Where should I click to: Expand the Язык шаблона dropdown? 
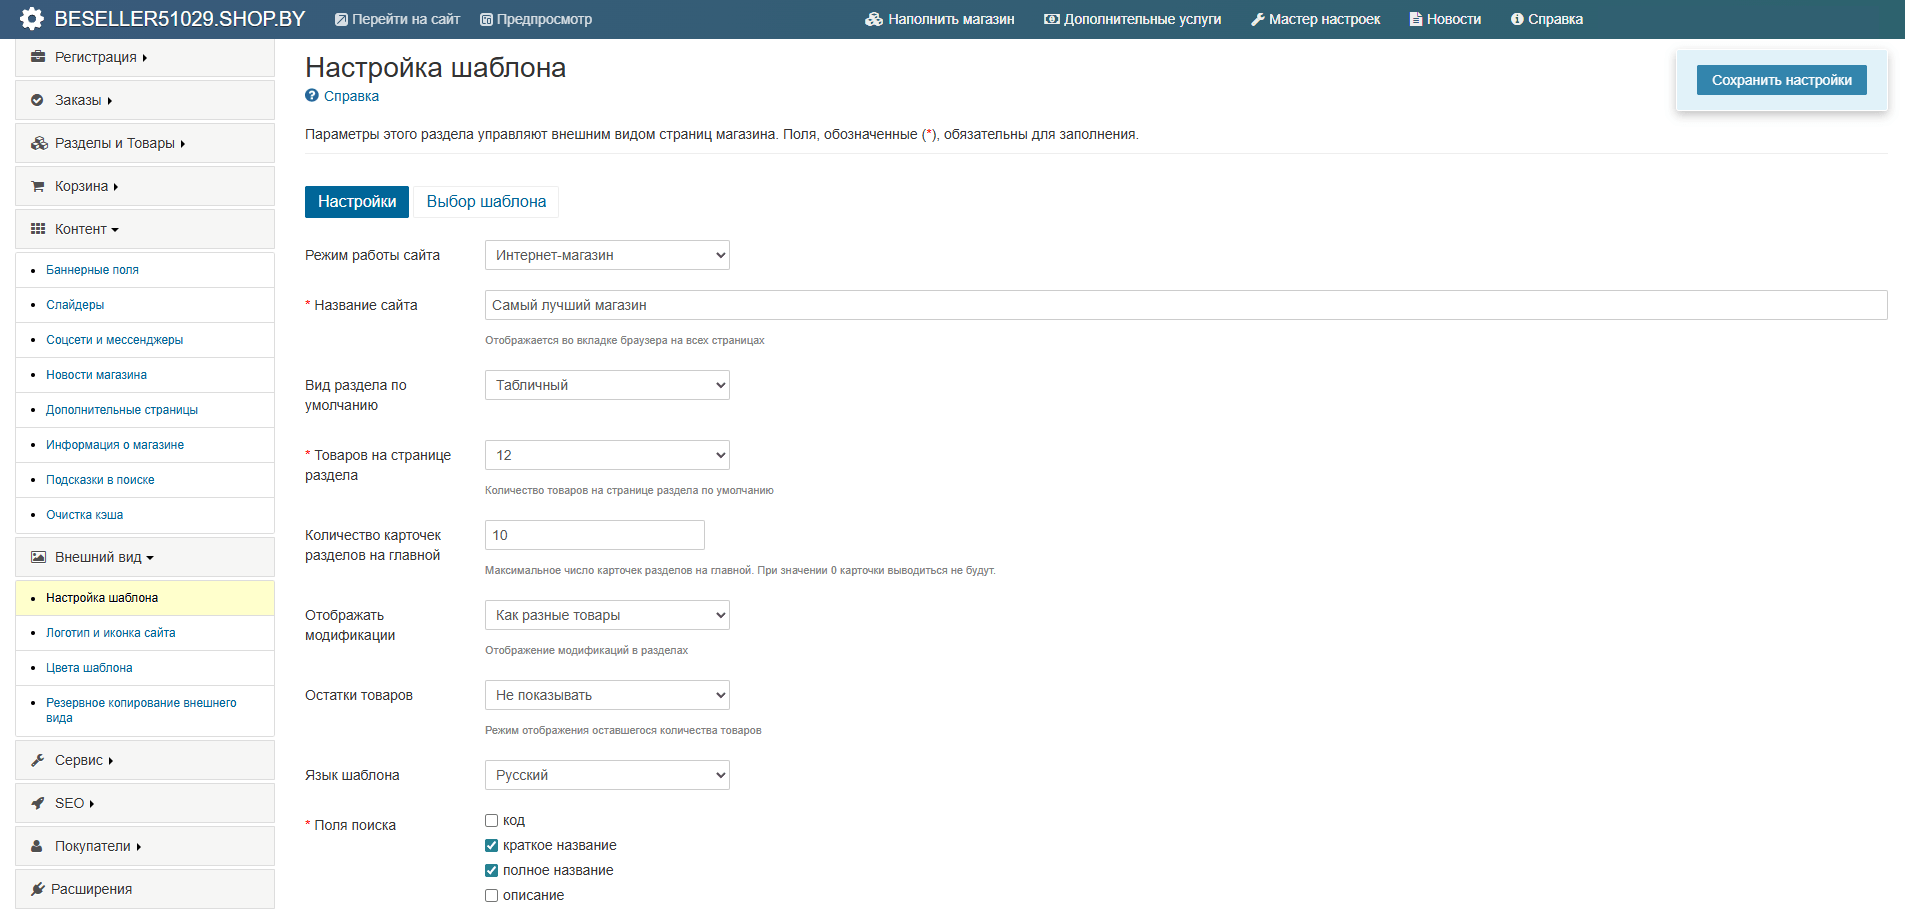(607, 775)
